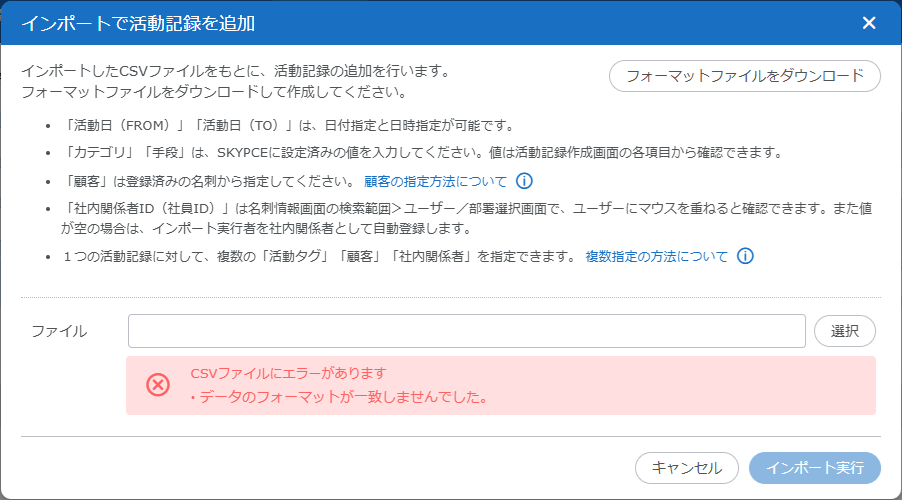Screen dimensions: 902x500
Task: Open the 複数指定の方法について link
Action: [656, 256]
